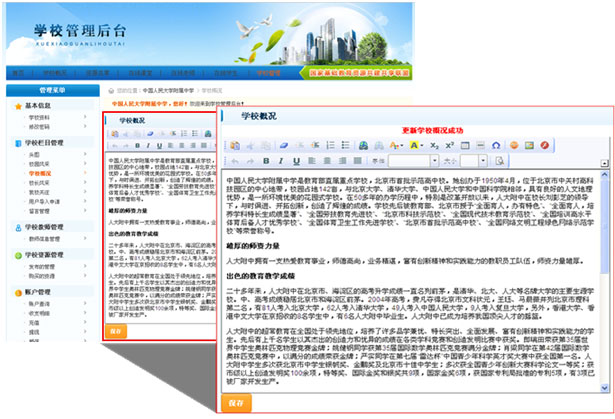Click the orange 保存 button in the enlarged panel

(x=236, y=403)
